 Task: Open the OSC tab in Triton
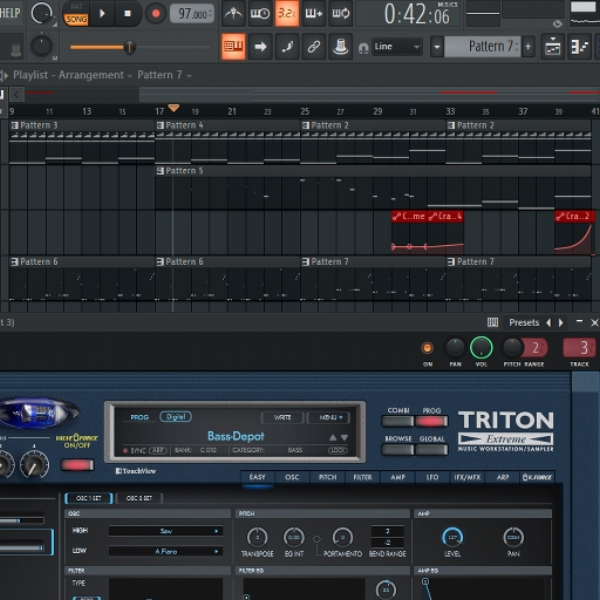292,477
